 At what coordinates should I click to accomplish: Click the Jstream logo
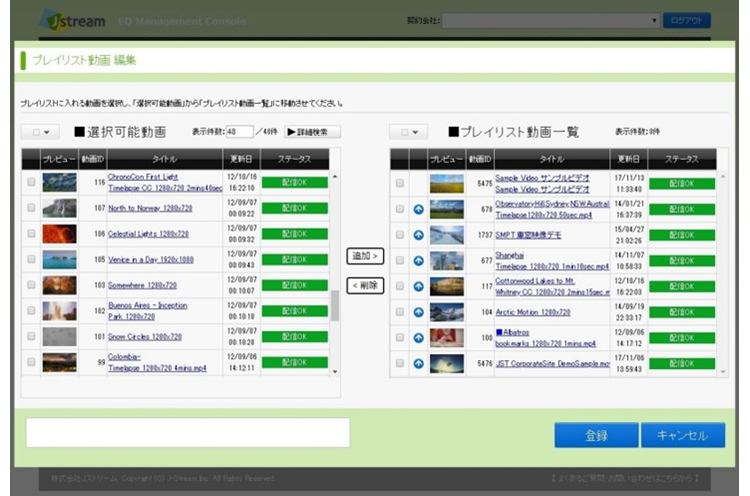click(73, 21)
